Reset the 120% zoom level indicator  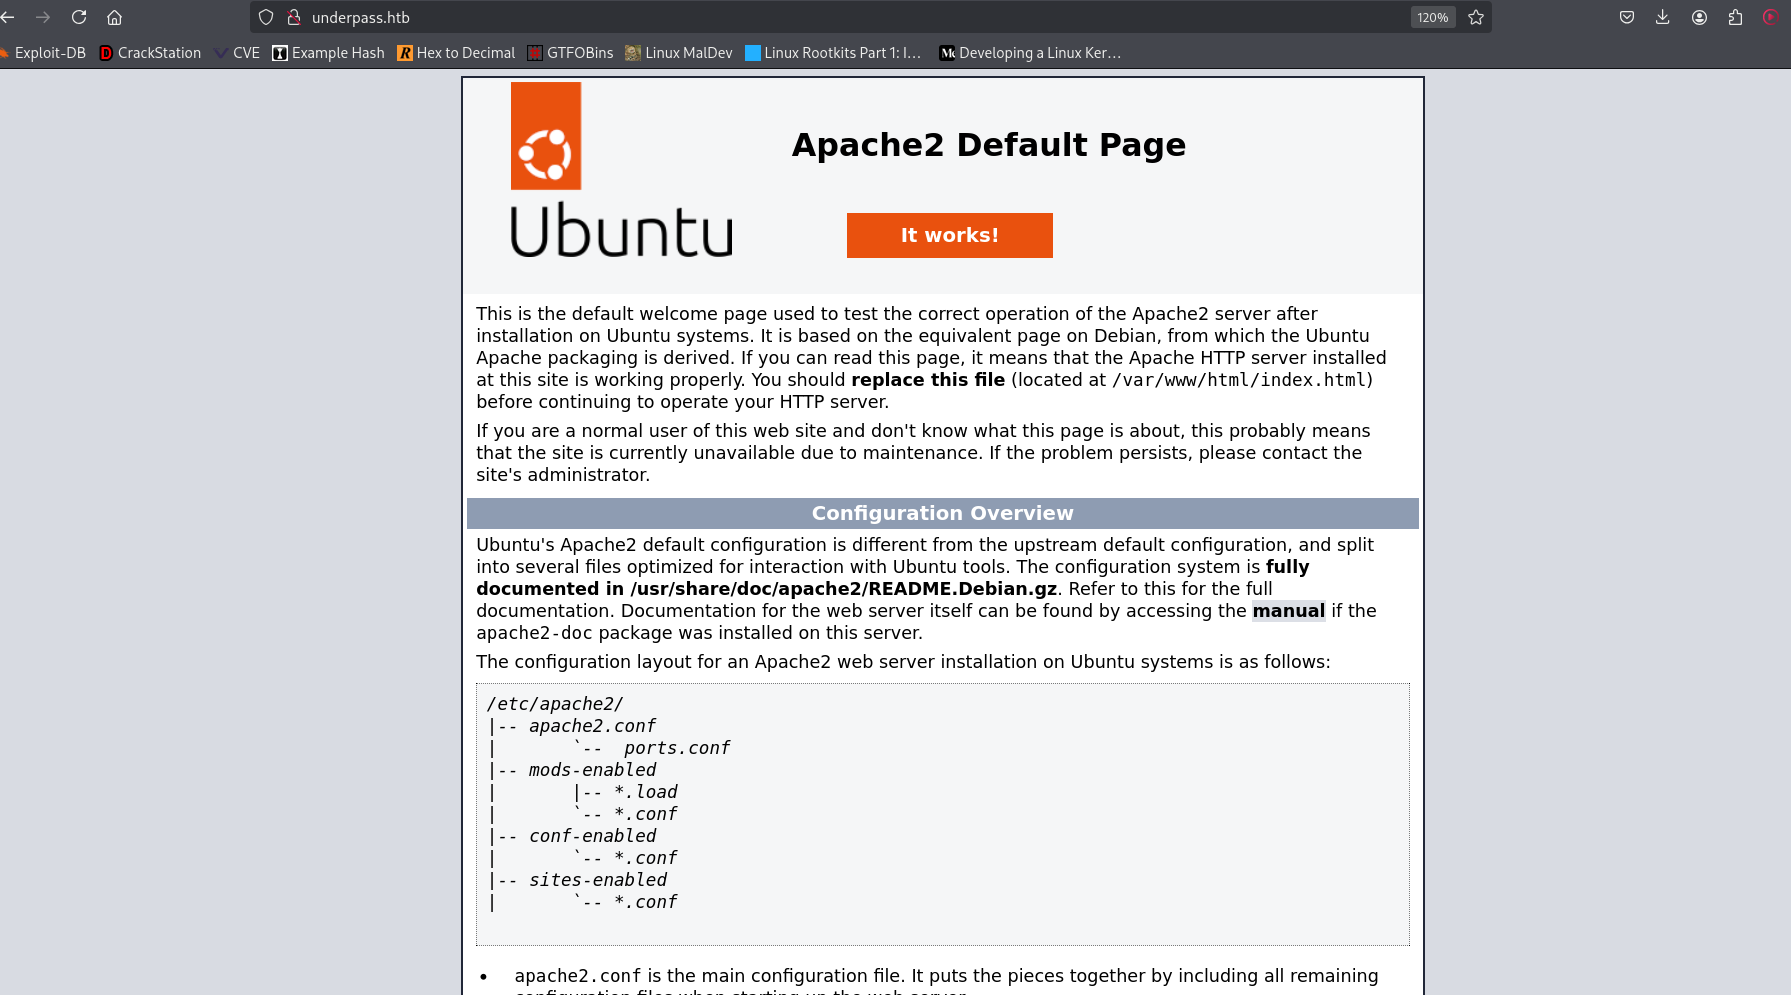1433,17
